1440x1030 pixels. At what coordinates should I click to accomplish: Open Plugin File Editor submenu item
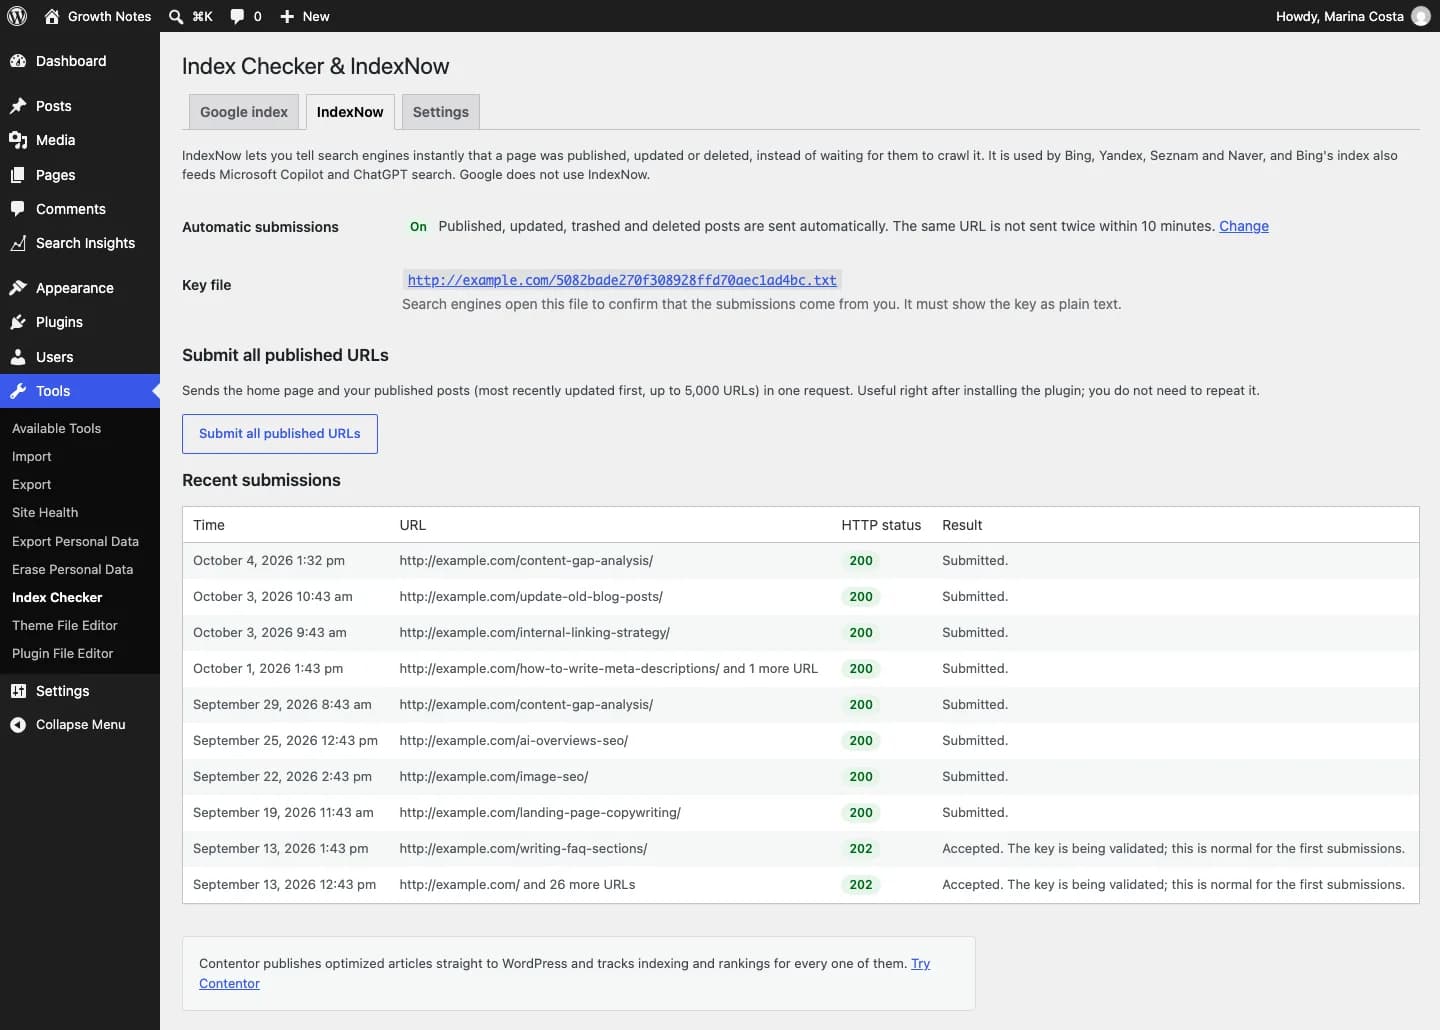click(x=63, y=653)
